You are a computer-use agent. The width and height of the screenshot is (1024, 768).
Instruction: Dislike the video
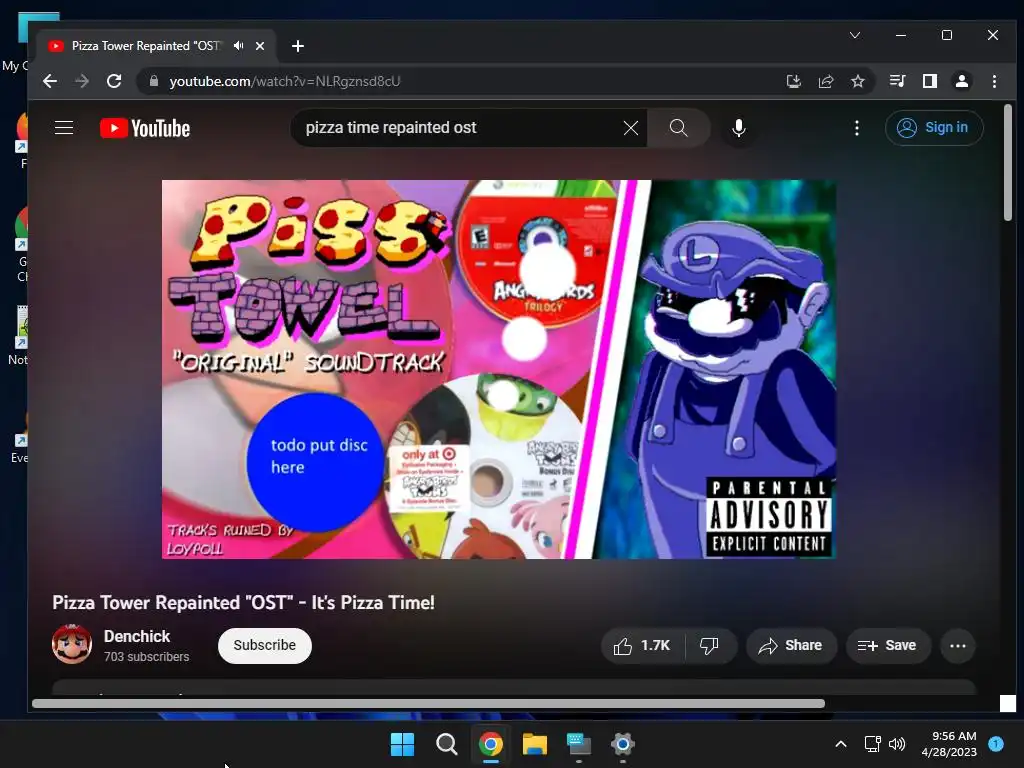(710, 645)
